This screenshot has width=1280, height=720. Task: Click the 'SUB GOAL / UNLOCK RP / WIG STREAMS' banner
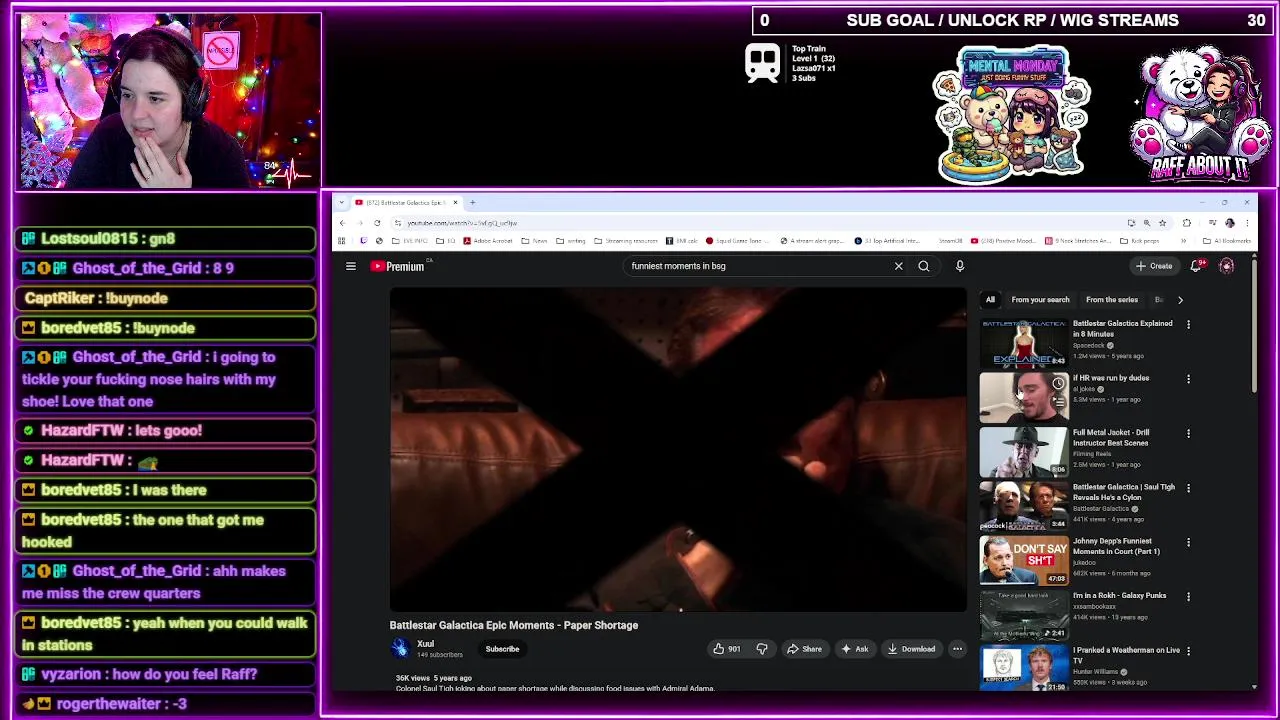point(1012,20)
